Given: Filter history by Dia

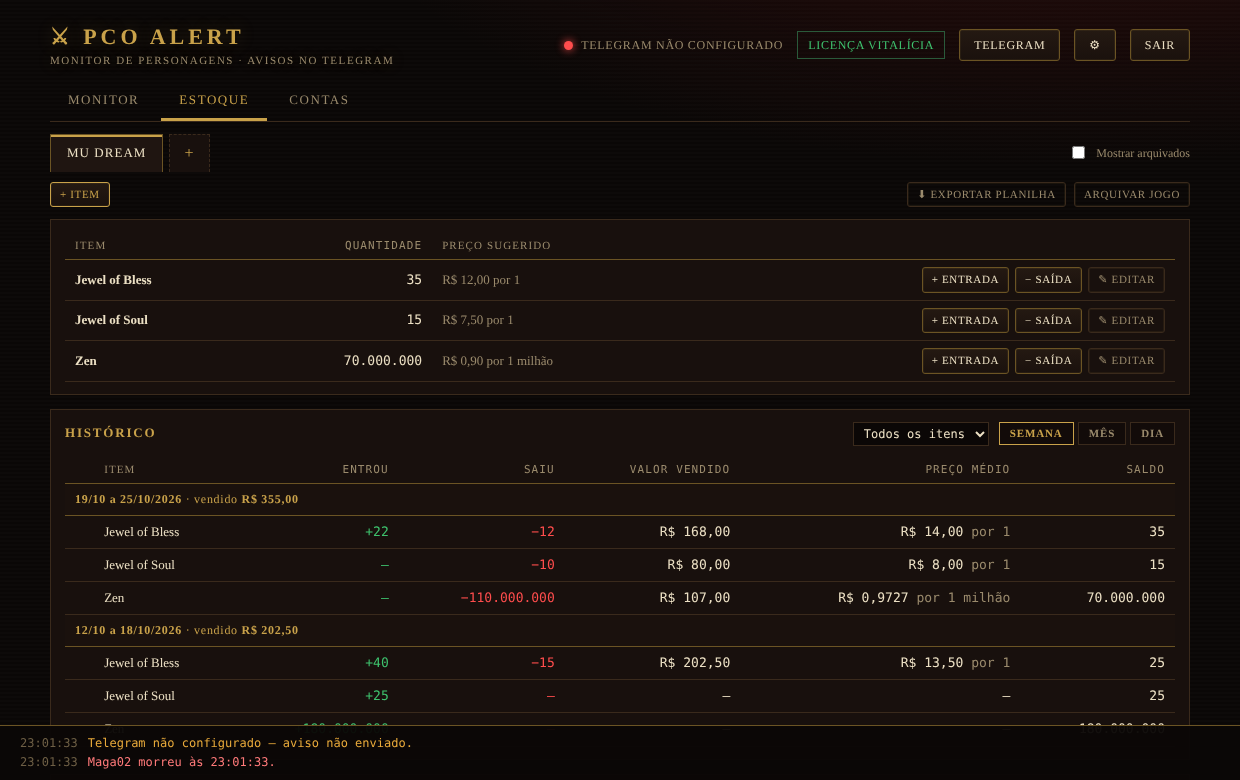Looking at the screenshot, I should [x=1152, y=433].
